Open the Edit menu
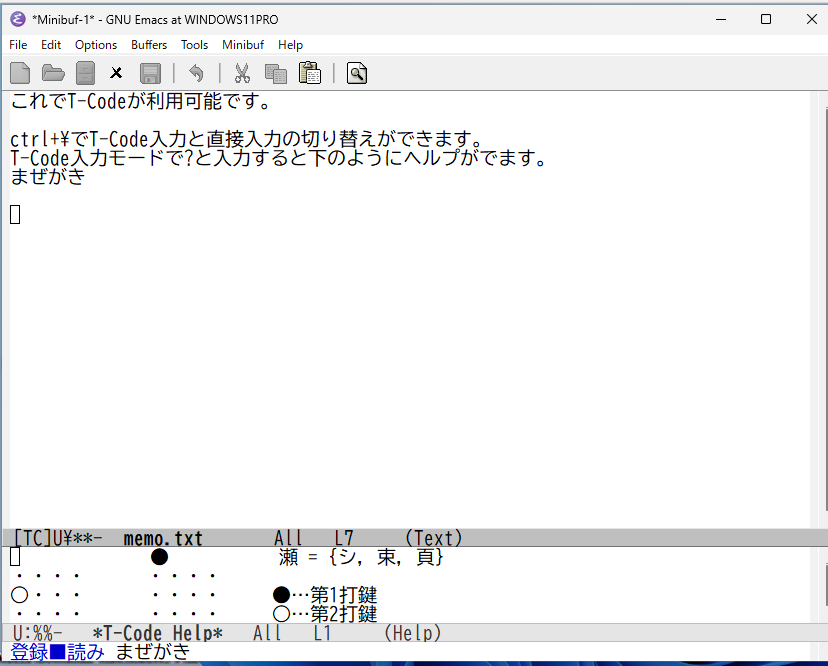The width and height of the screenshot is (828, 666). tap(51, 45)
